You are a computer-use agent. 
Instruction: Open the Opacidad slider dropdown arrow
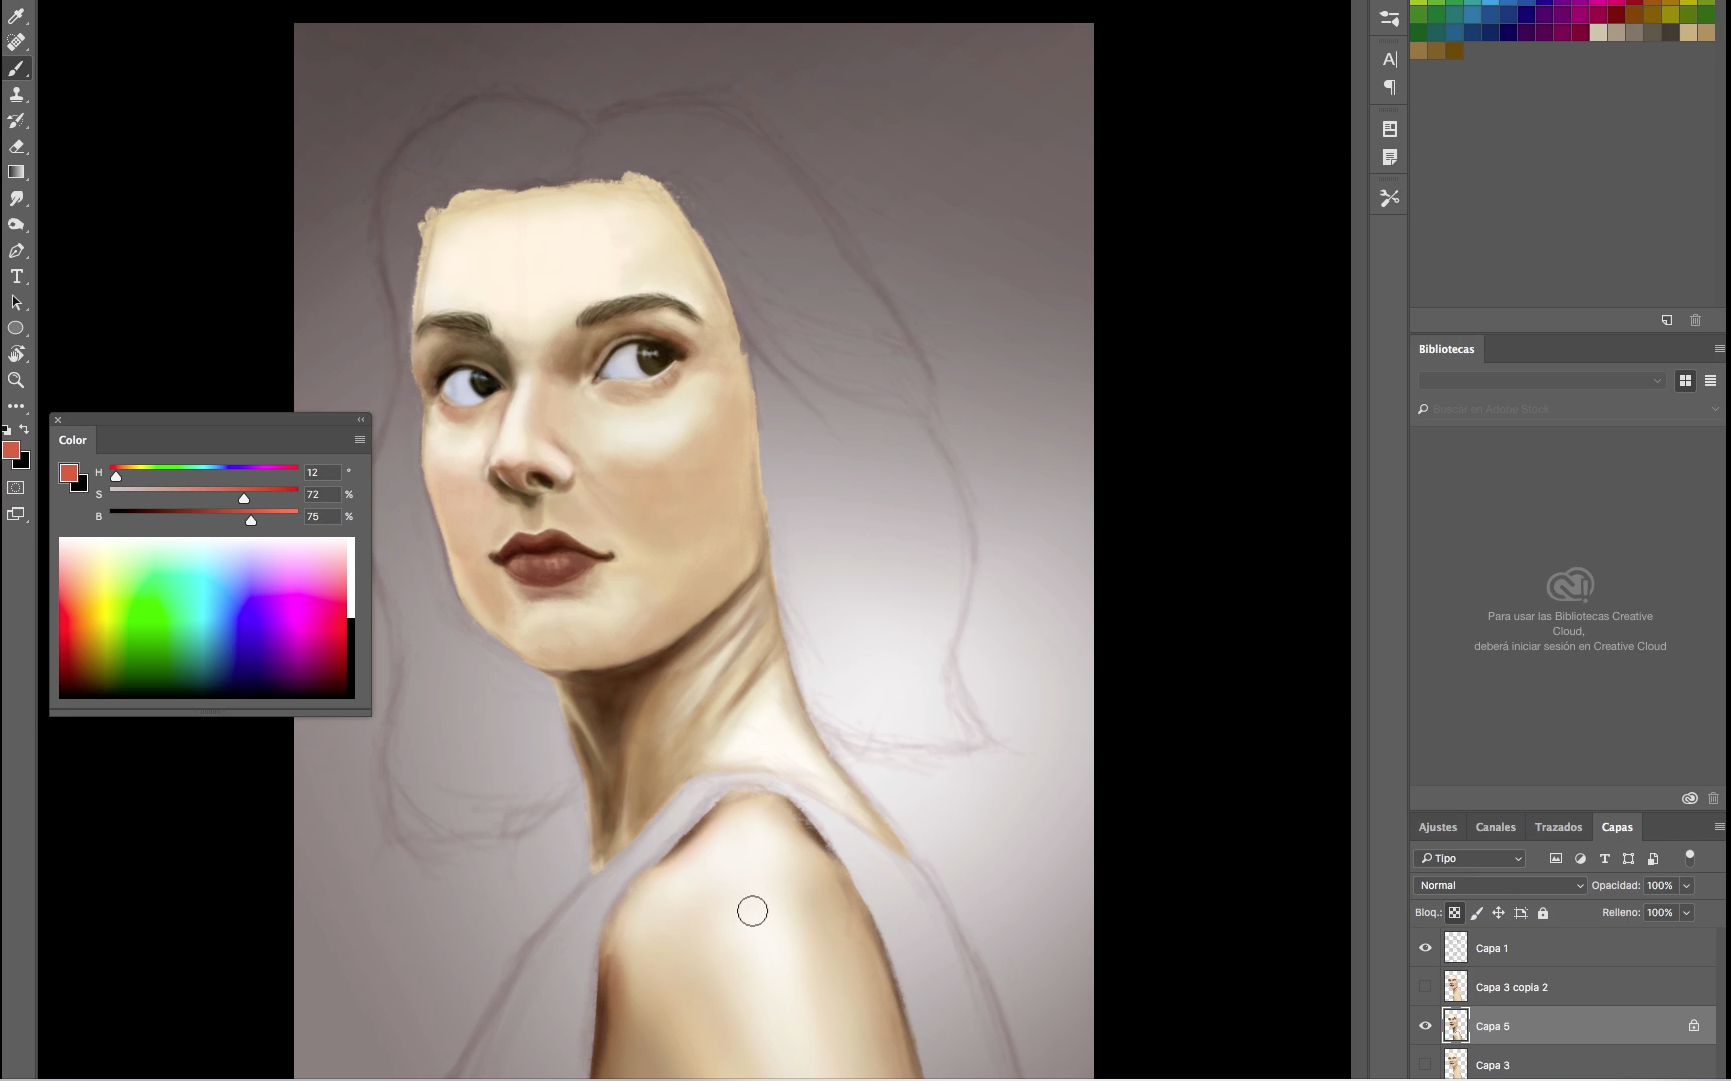pos(1686,885)
